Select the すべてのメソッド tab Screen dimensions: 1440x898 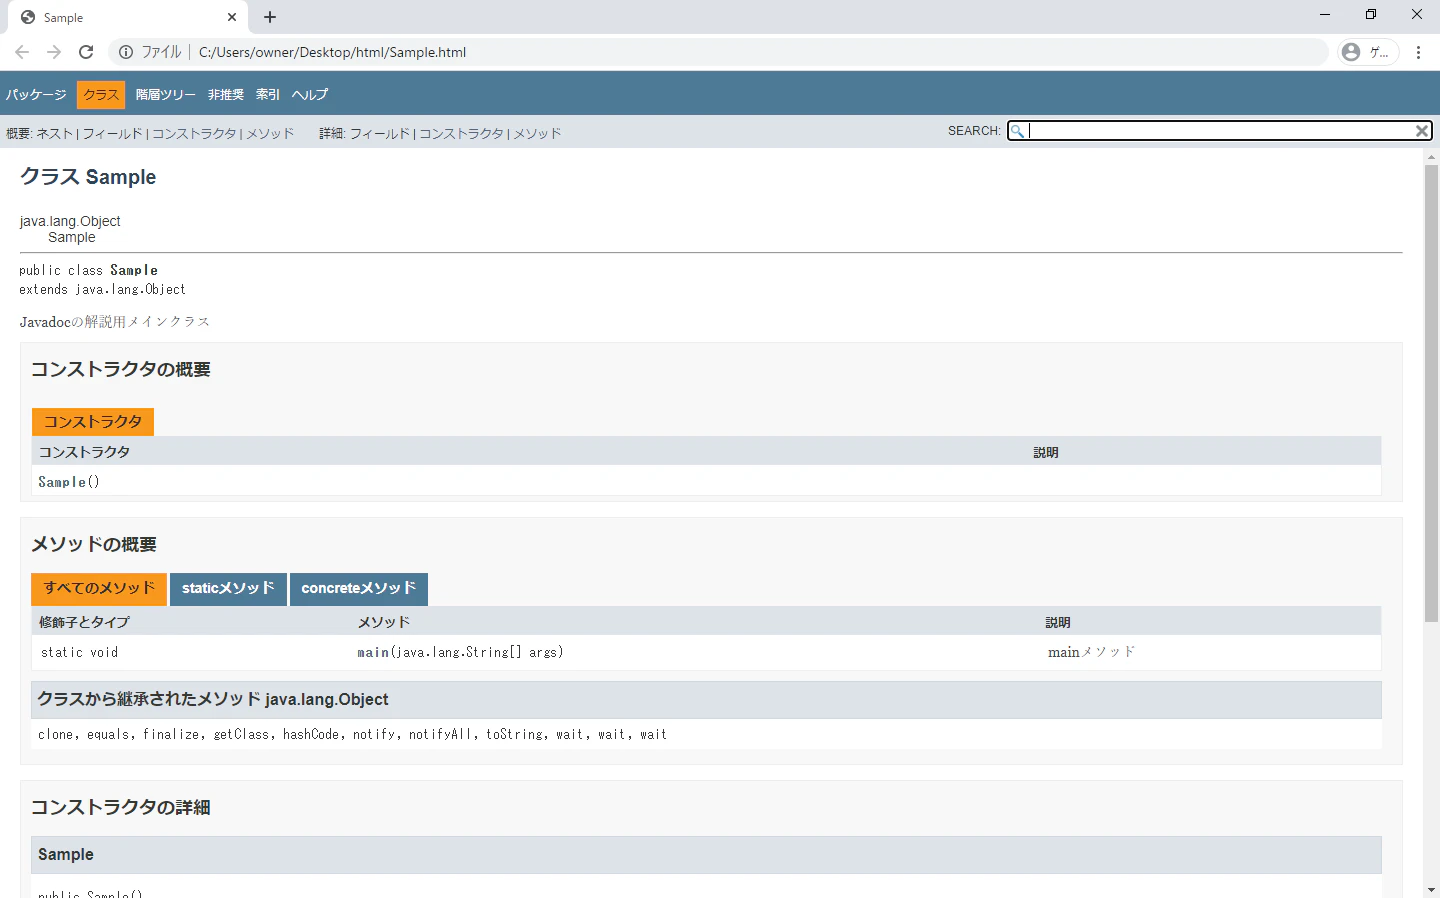99,589
